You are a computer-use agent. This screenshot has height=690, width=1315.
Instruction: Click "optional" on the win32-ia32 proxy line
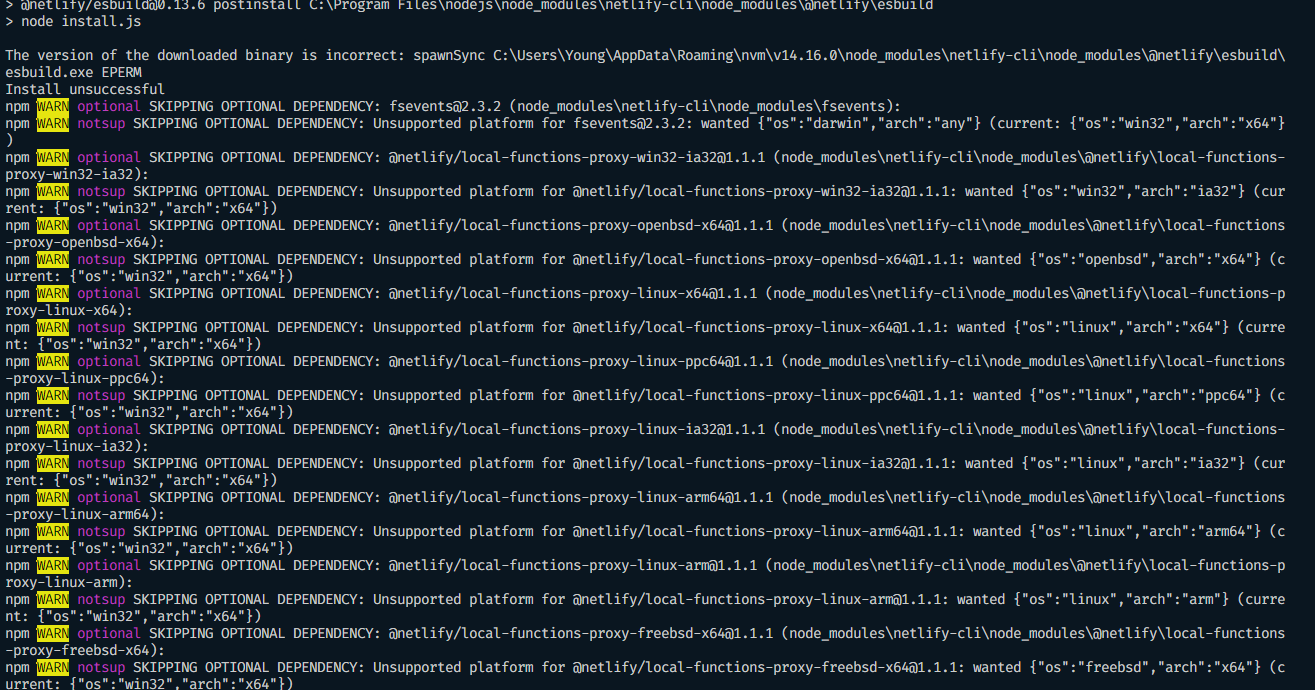pyautogui.click(x=109, y=157)
